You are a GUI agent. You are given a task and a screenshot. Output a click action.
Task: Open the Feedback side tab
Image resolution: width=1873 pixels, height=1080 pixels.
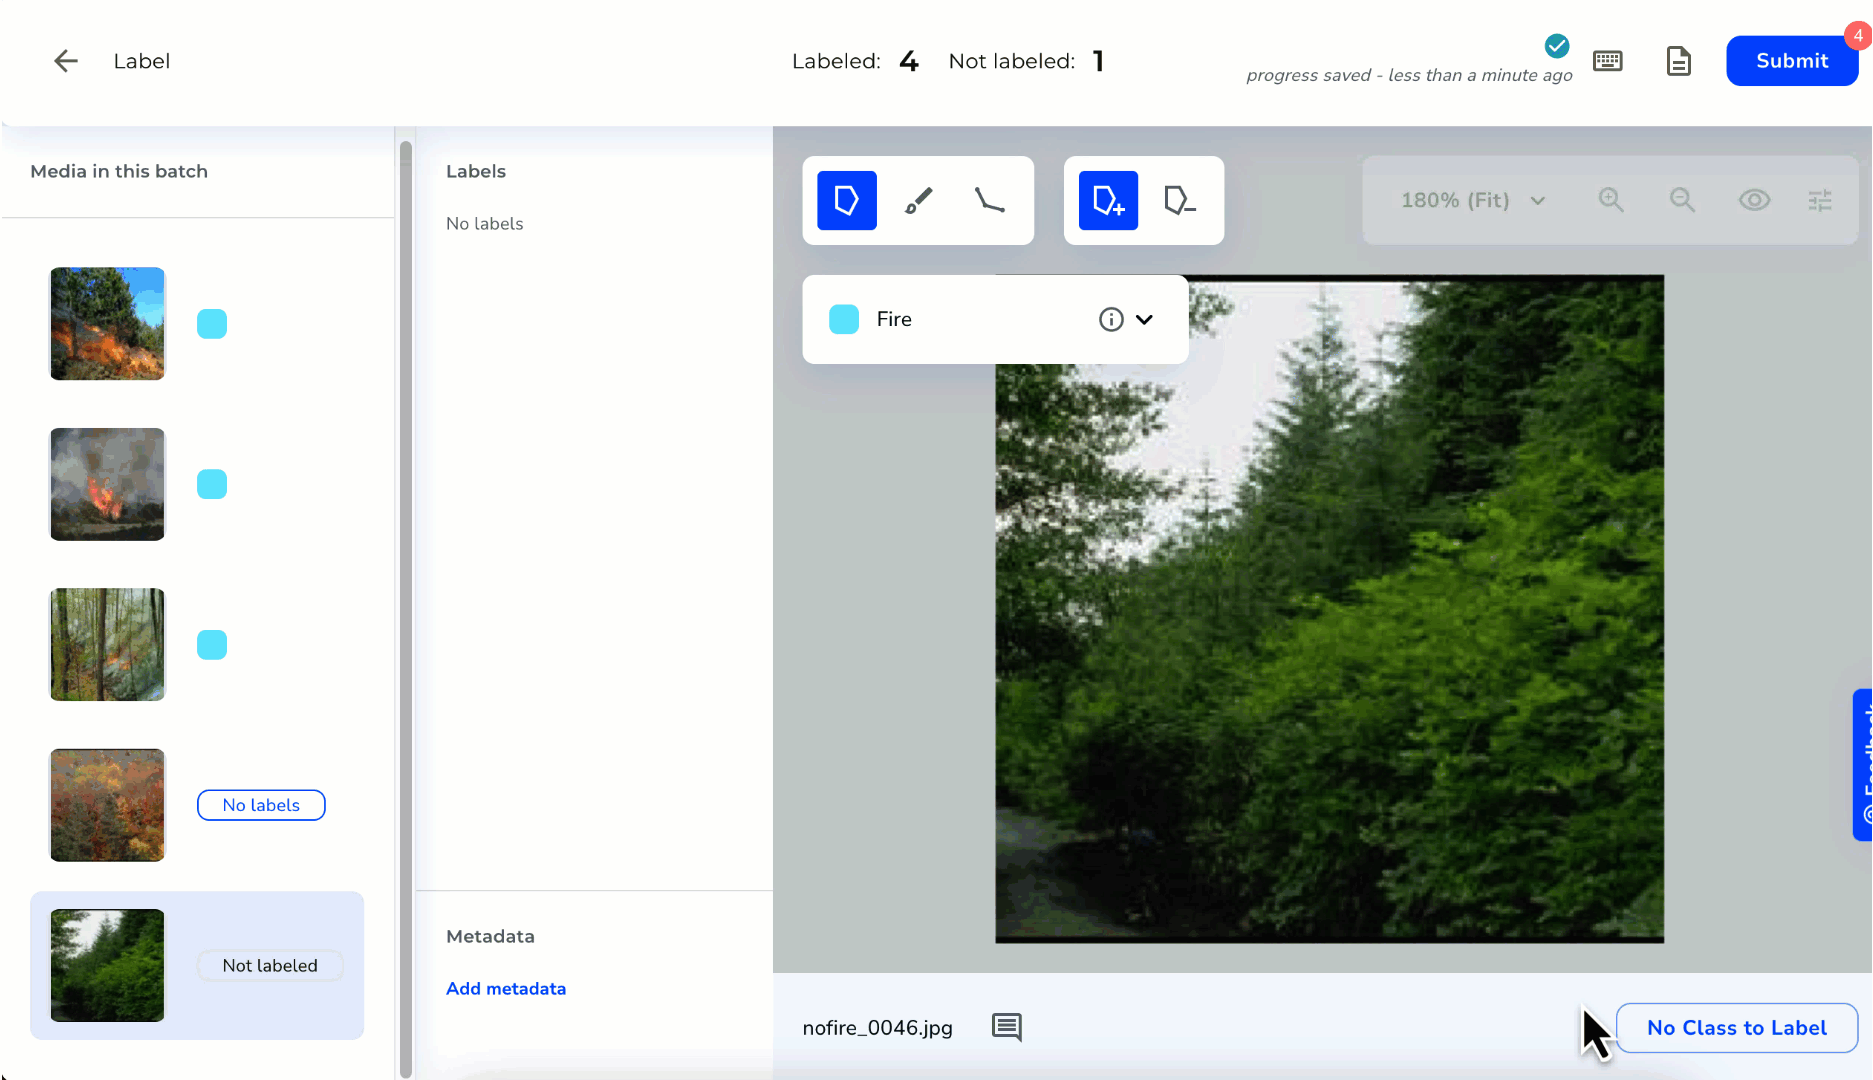[1863, 765]
